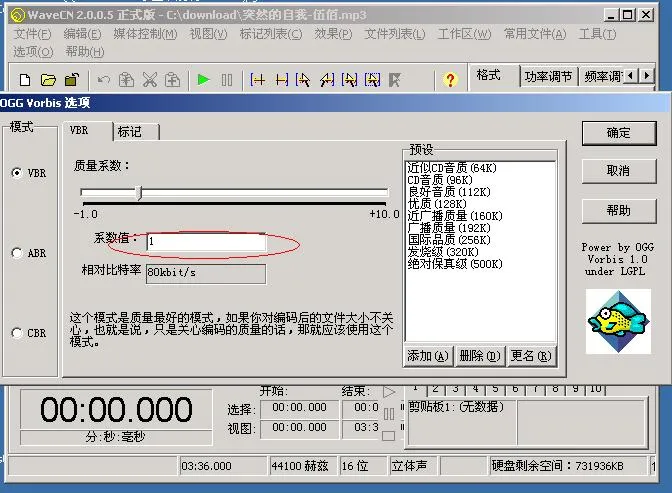Open the 媒体控制(M) menu
Screen dimensions: 672x493
coord(145,34)
